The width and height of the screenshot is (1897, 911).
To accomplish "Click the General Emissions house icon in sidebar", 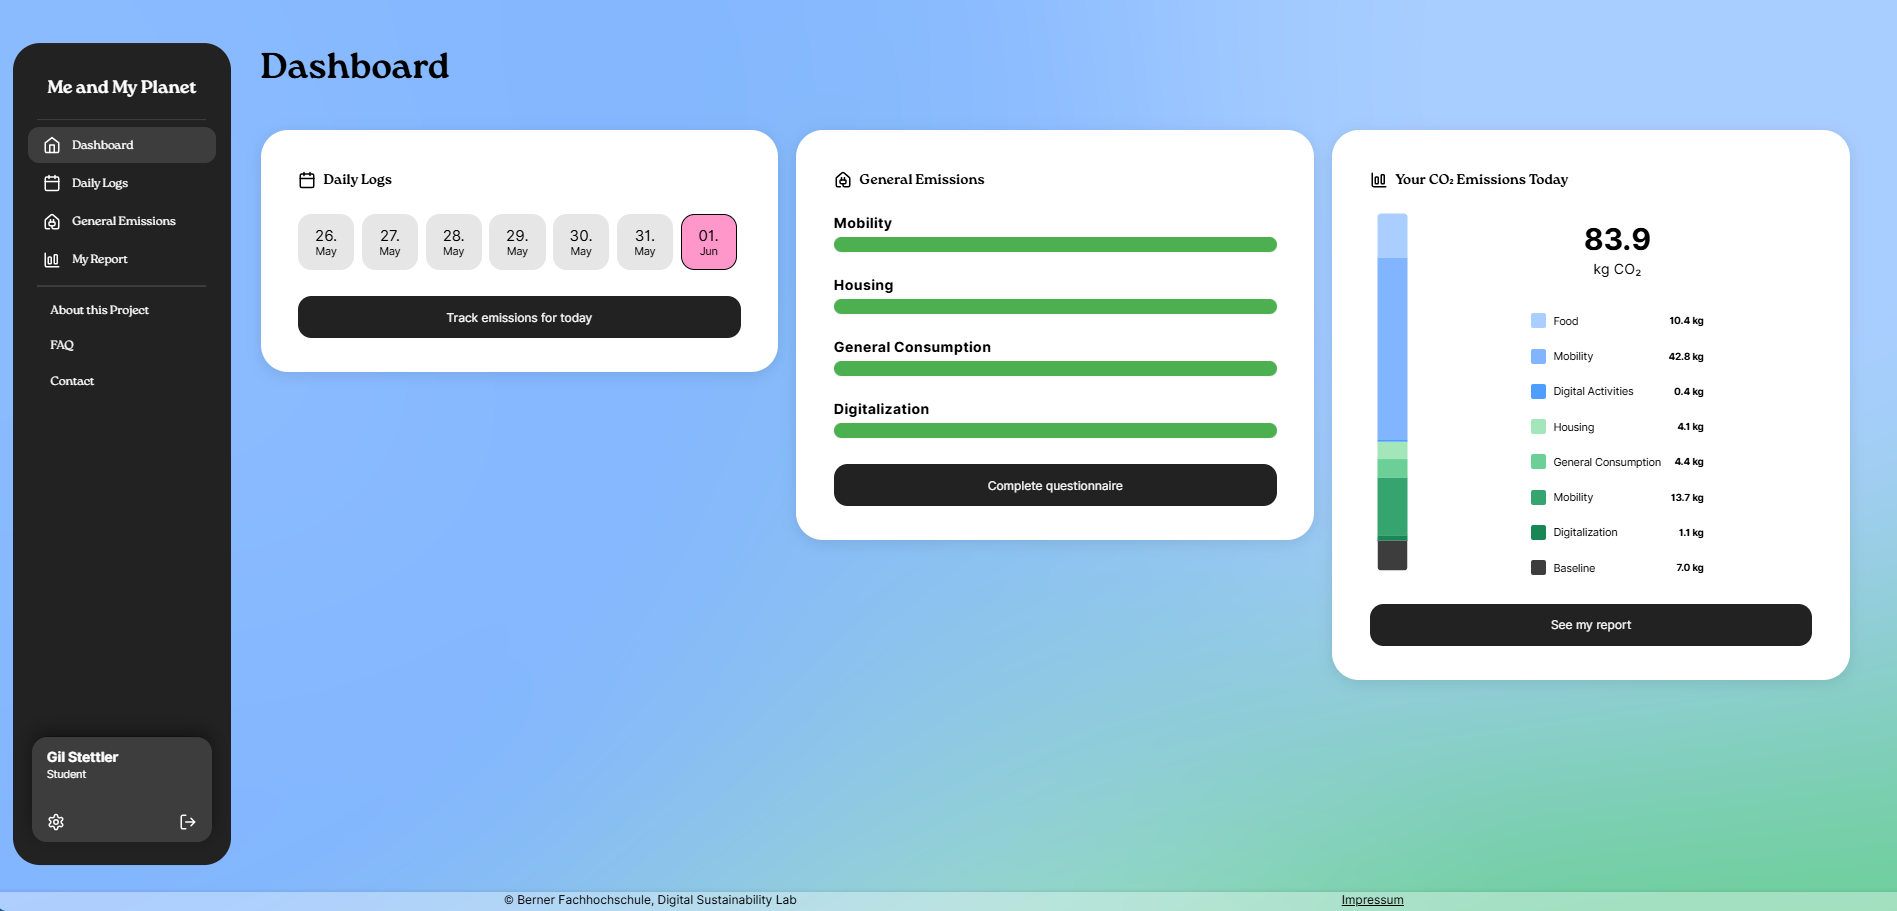I will 52,221.
